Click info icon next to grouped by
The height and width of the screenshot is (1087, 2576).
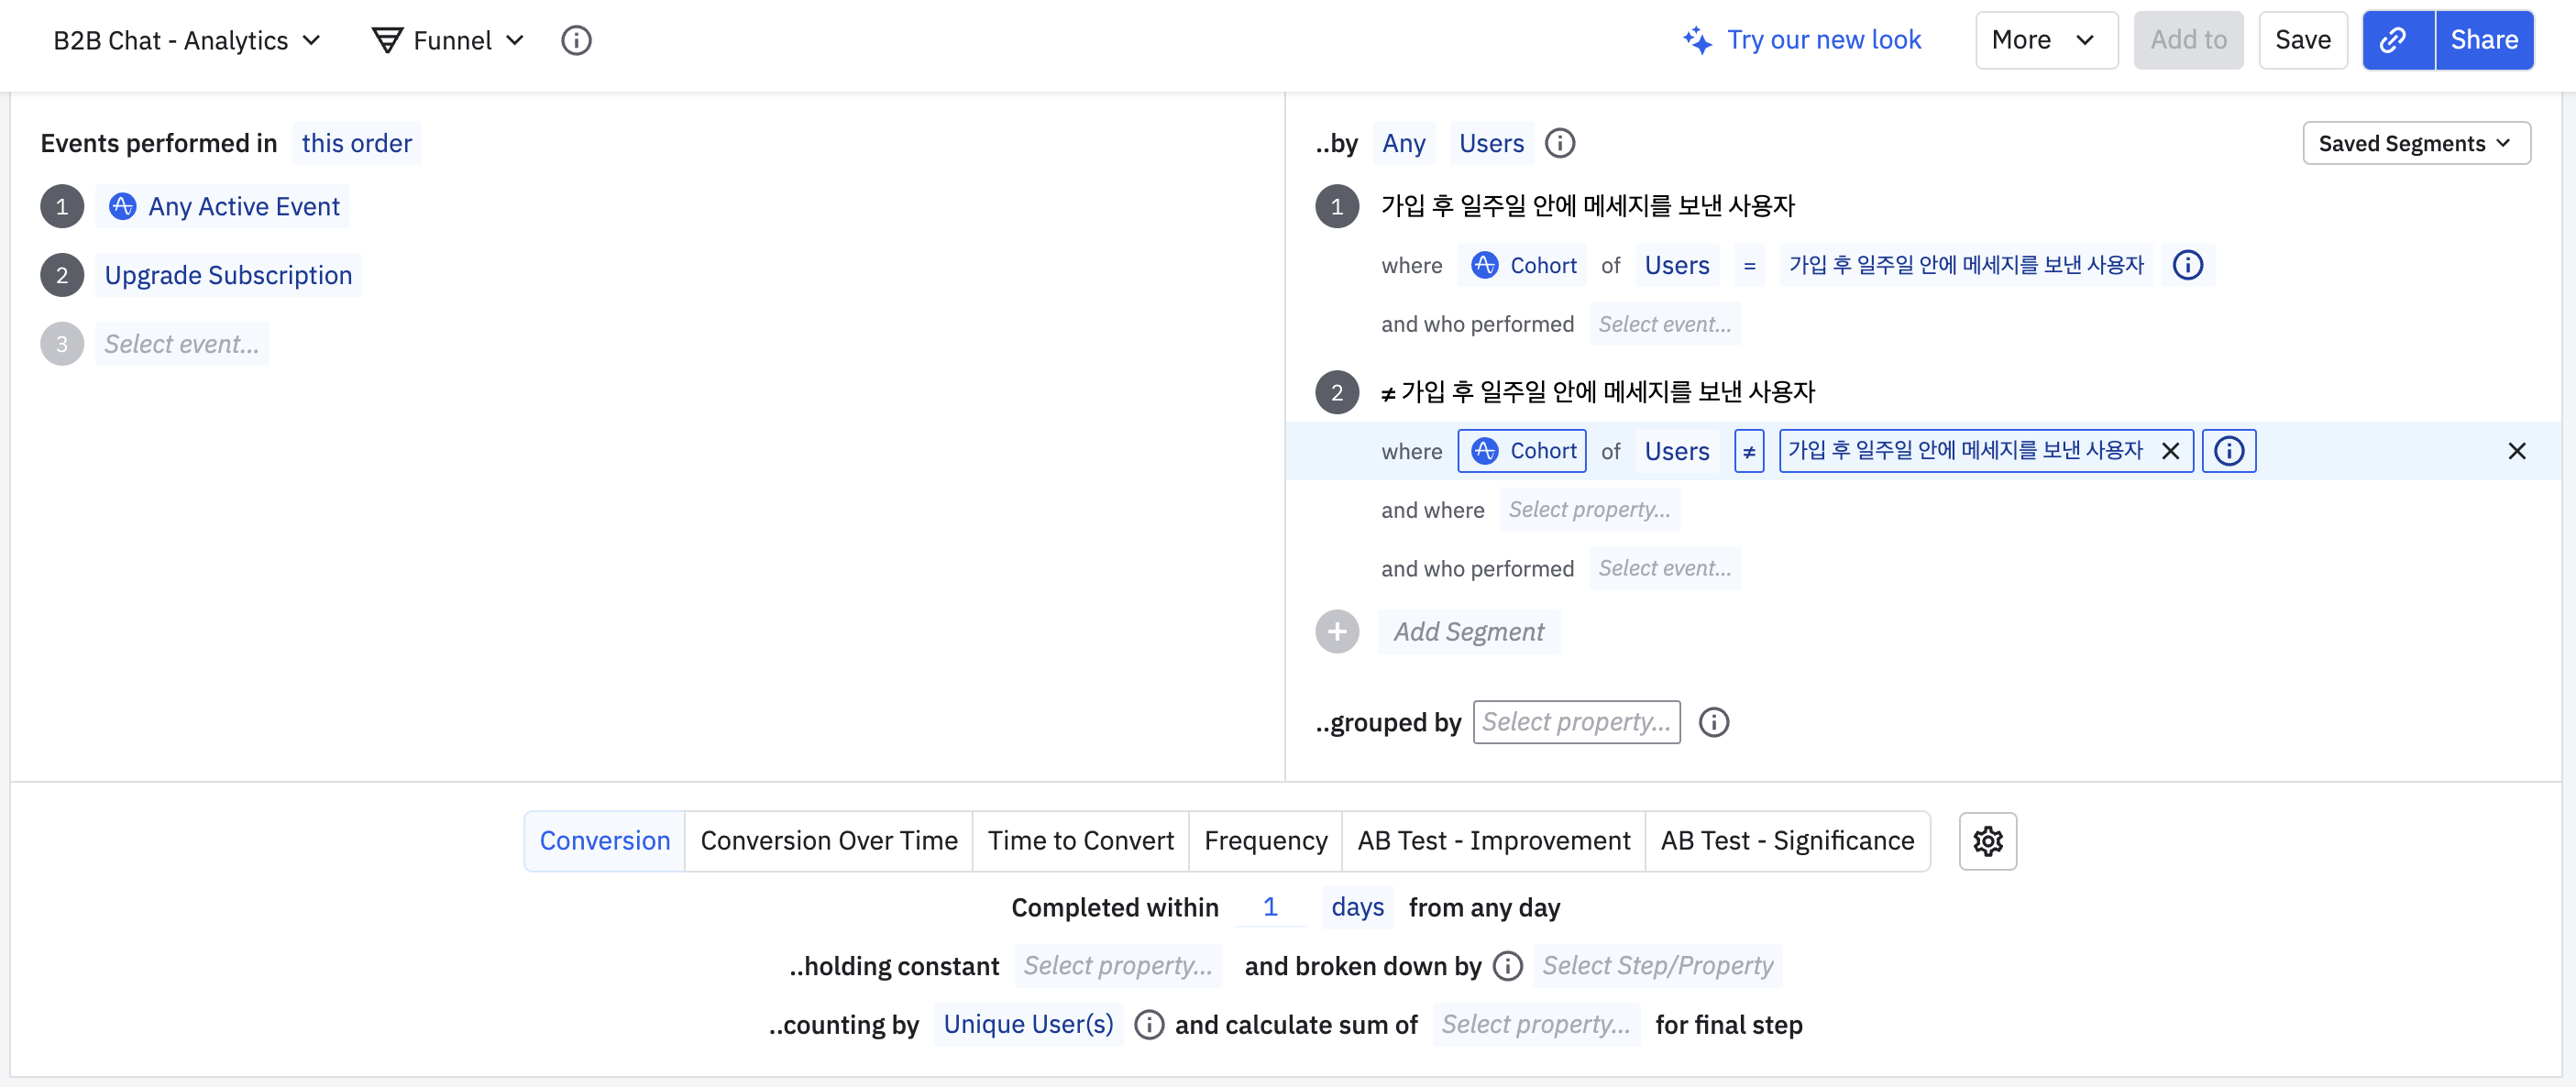point(1713,722)
